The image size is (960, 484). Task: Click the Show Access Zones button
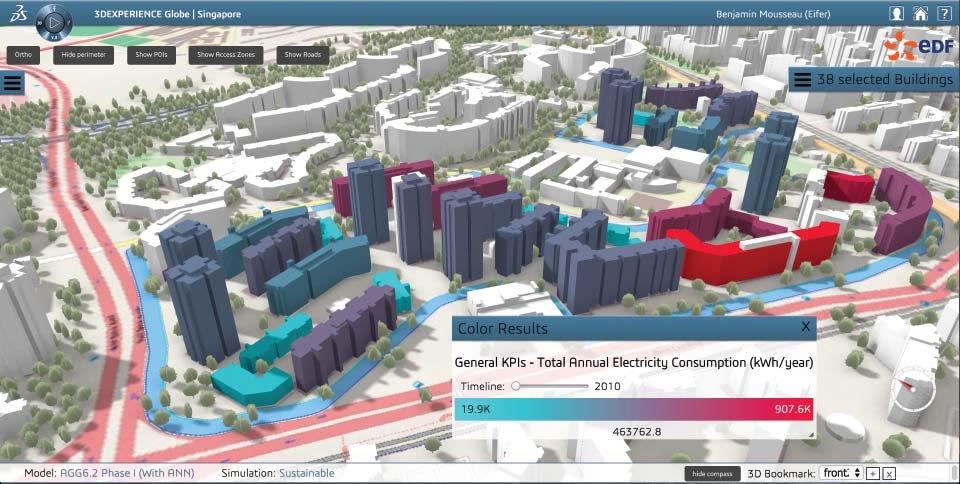pyautogui.click(x=225, y=54)
